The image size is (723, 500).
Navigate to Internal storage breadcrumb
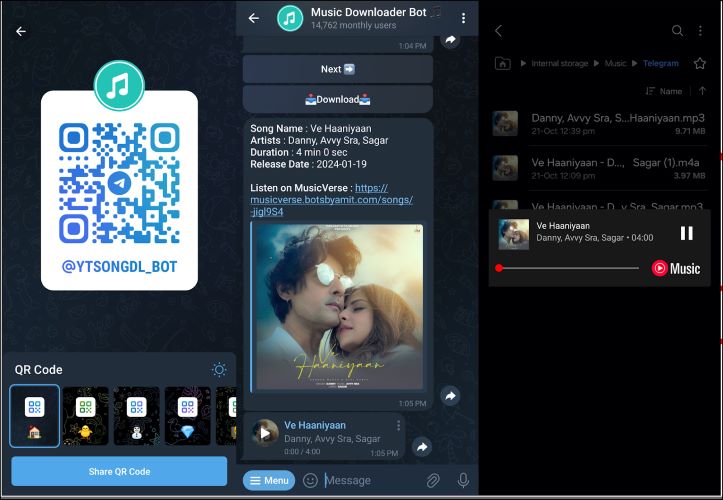[x=559, y=63]
